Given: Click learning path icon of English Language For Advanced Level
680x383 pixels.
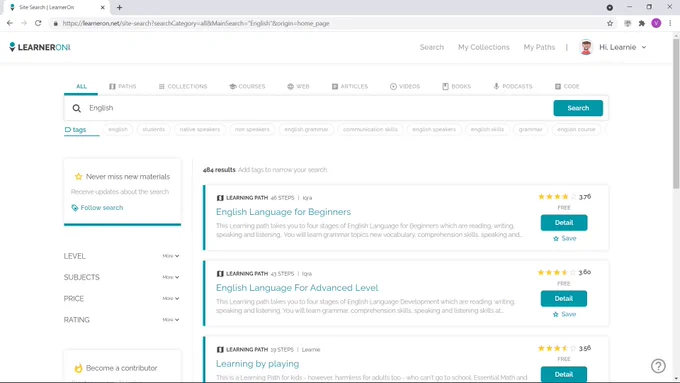Looking at the screenshot, I should (x=220, y=274).
